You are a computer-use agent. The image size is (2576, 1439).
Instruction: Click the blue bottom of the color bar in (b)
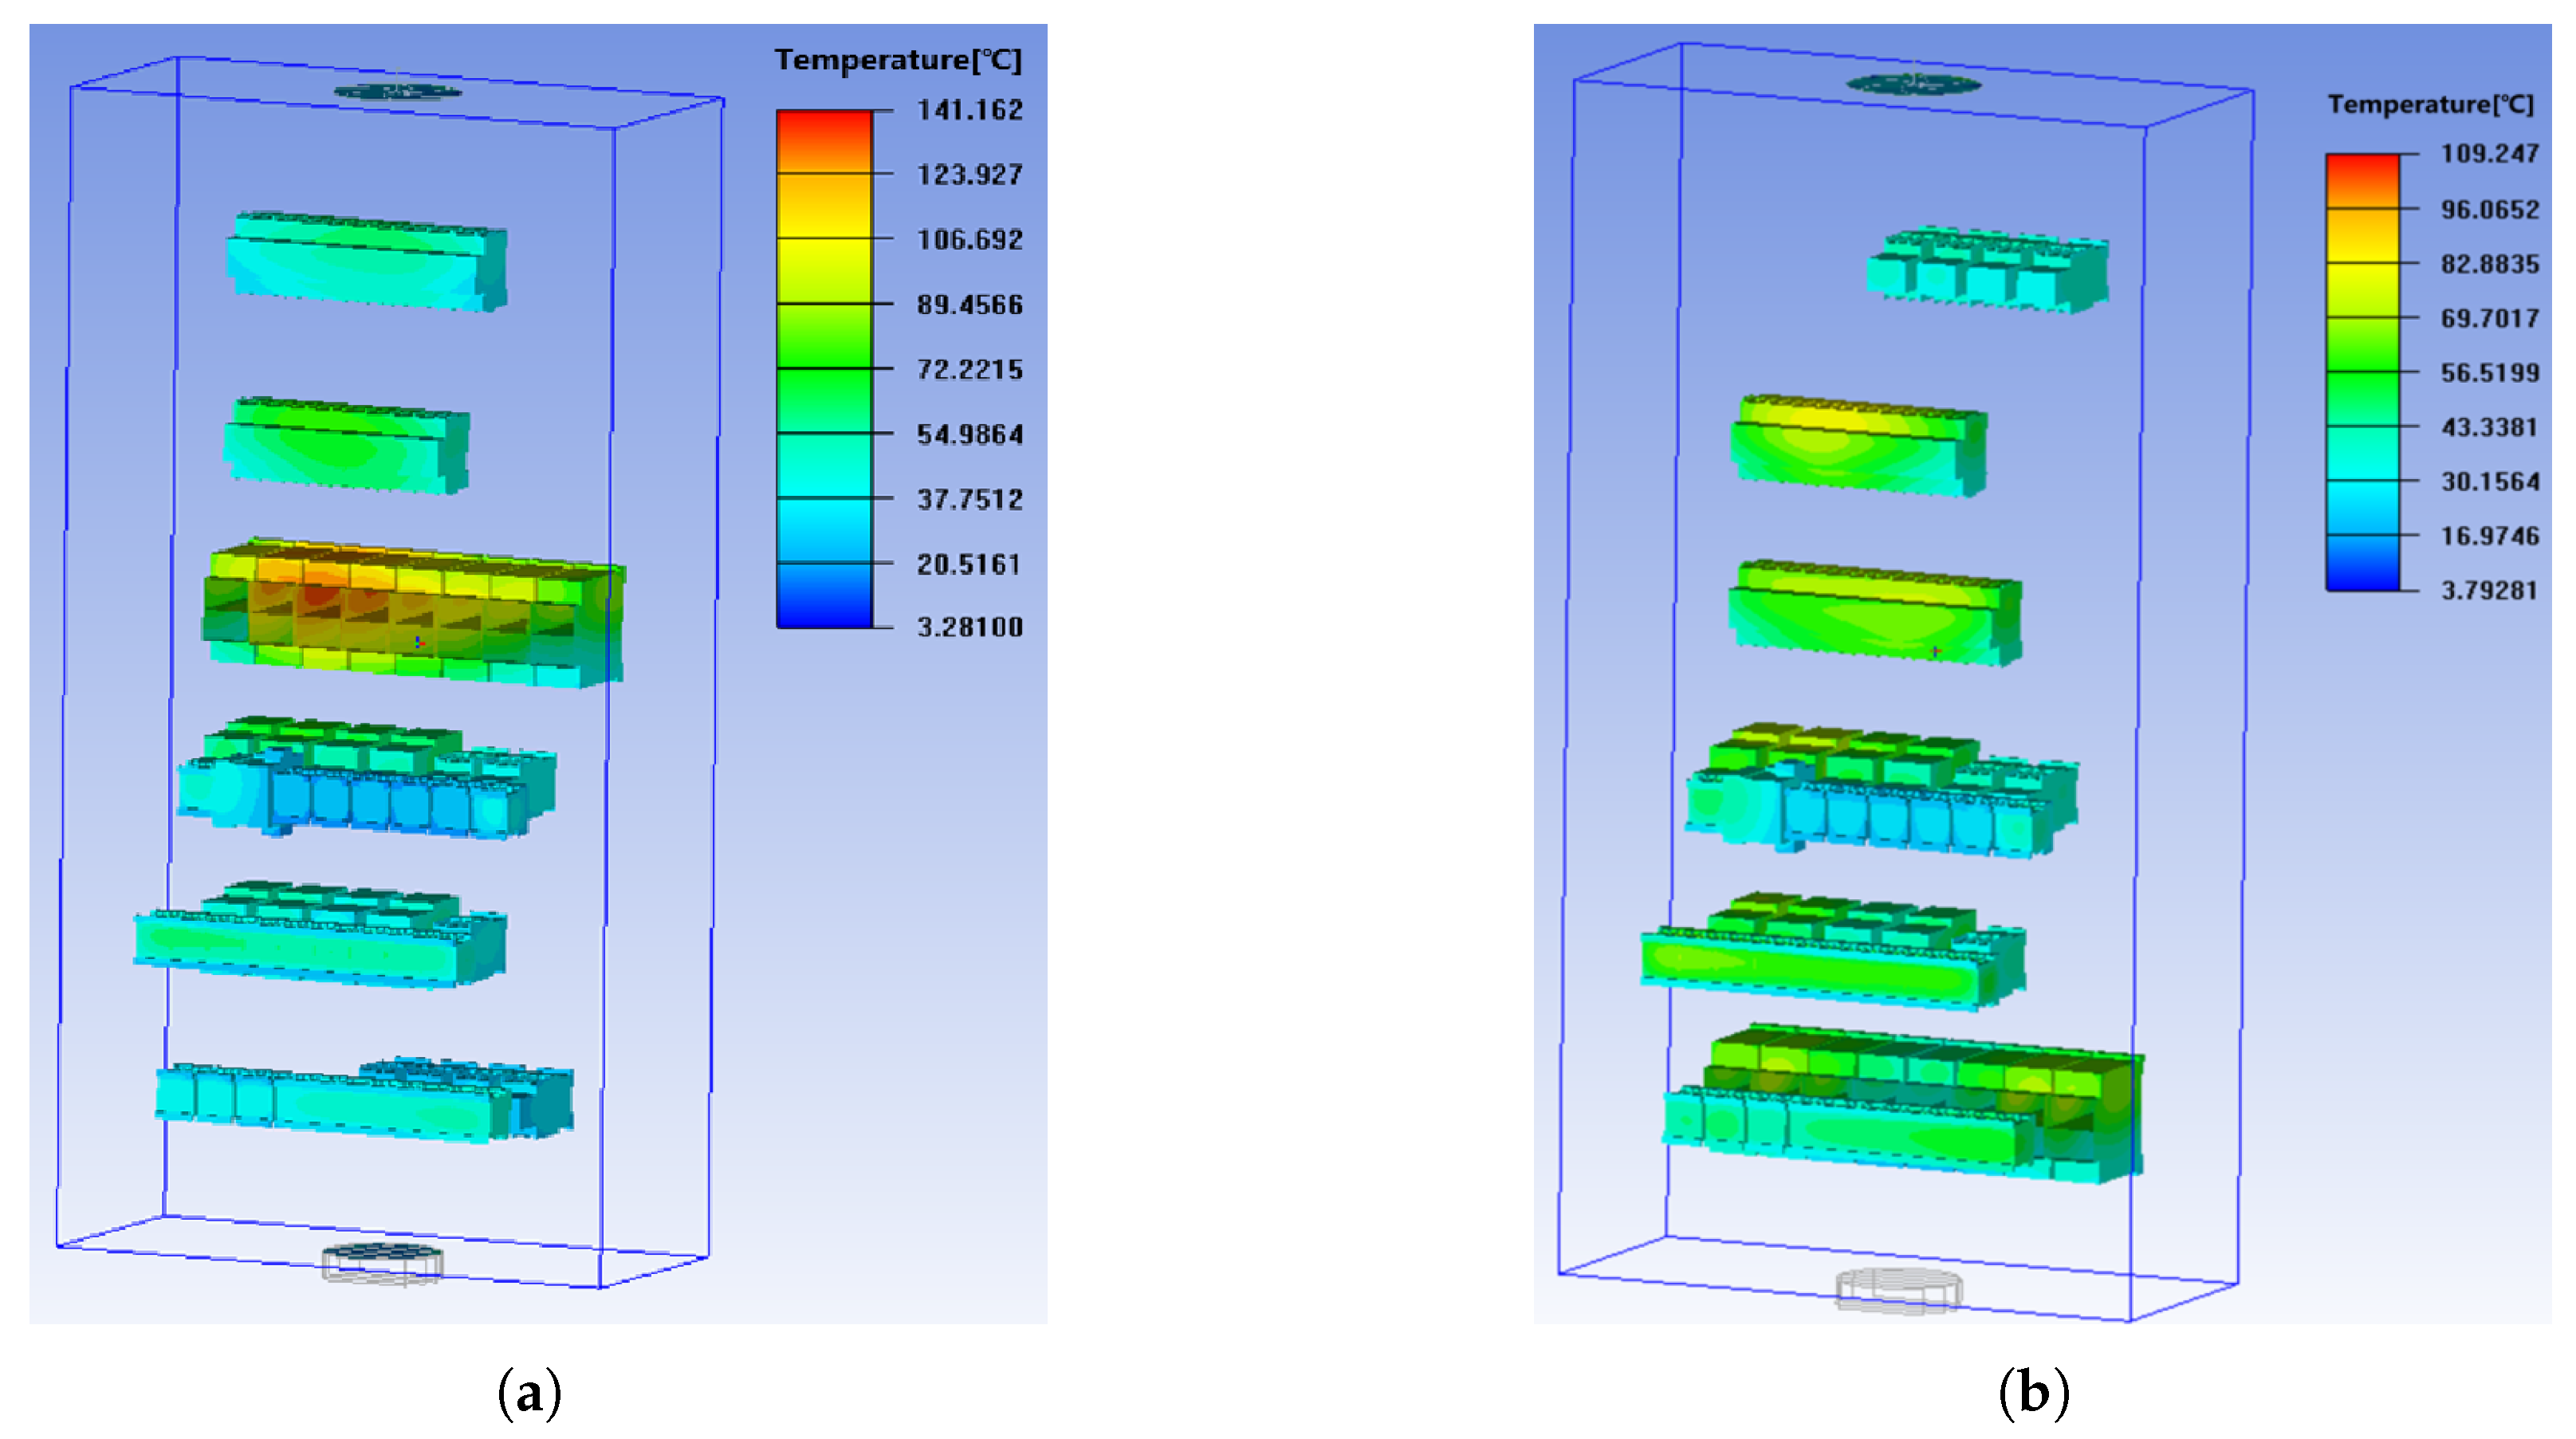pyautogui.click(x=2362, y=575)
